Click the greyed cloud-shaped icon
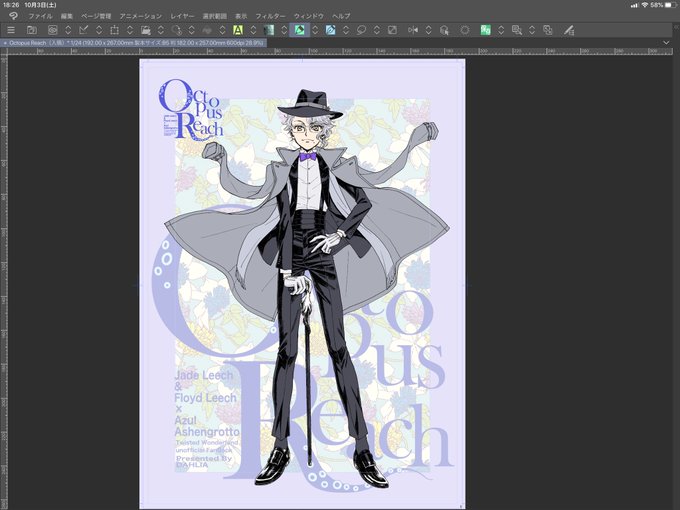Image resolution: width=680 pixels, height=510 pixels. pos(207,30)
